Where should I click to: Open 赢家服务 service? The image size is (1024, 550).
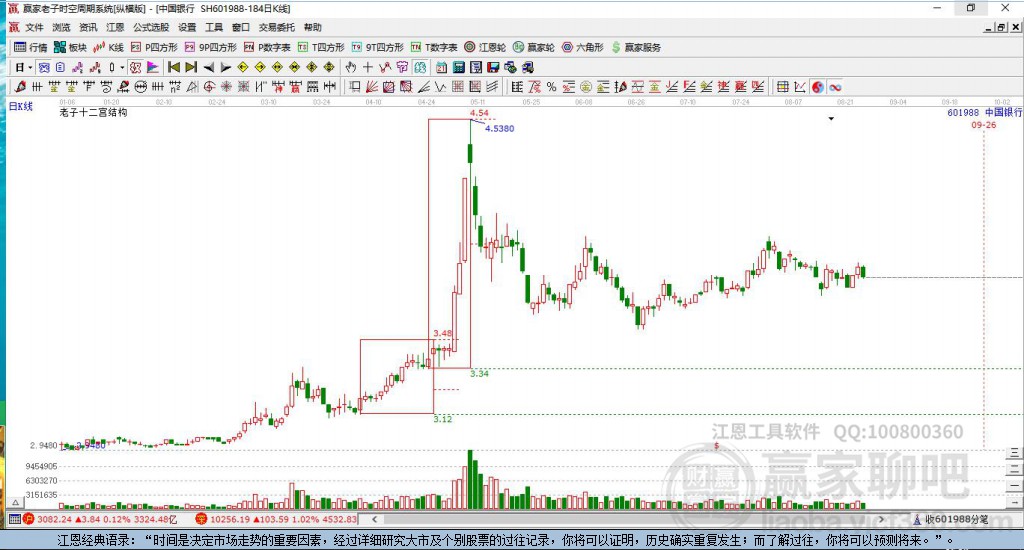[x=636, y=47]
